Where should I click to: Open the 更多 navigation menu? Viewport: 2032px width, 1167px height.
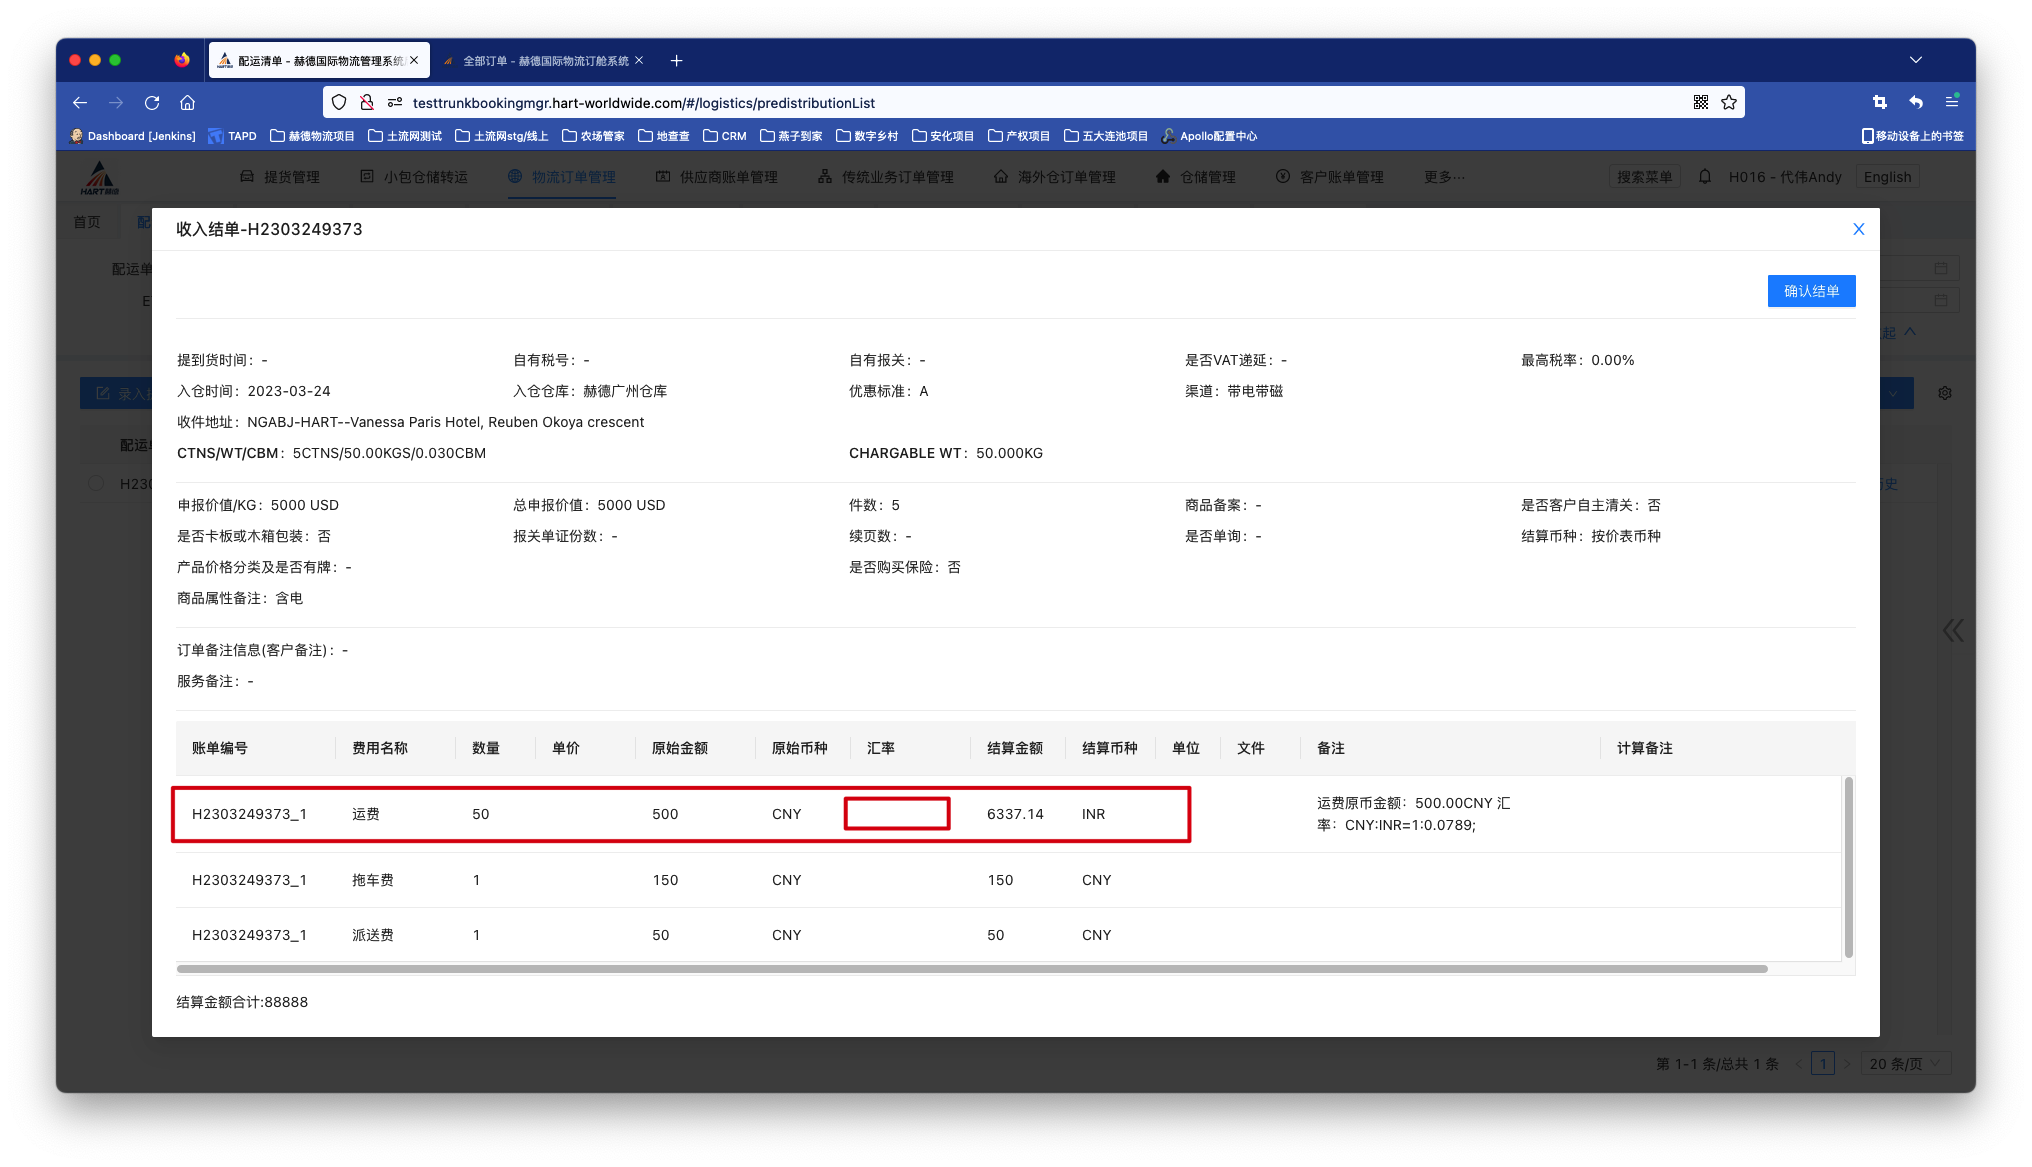(x=1444, y=177)
